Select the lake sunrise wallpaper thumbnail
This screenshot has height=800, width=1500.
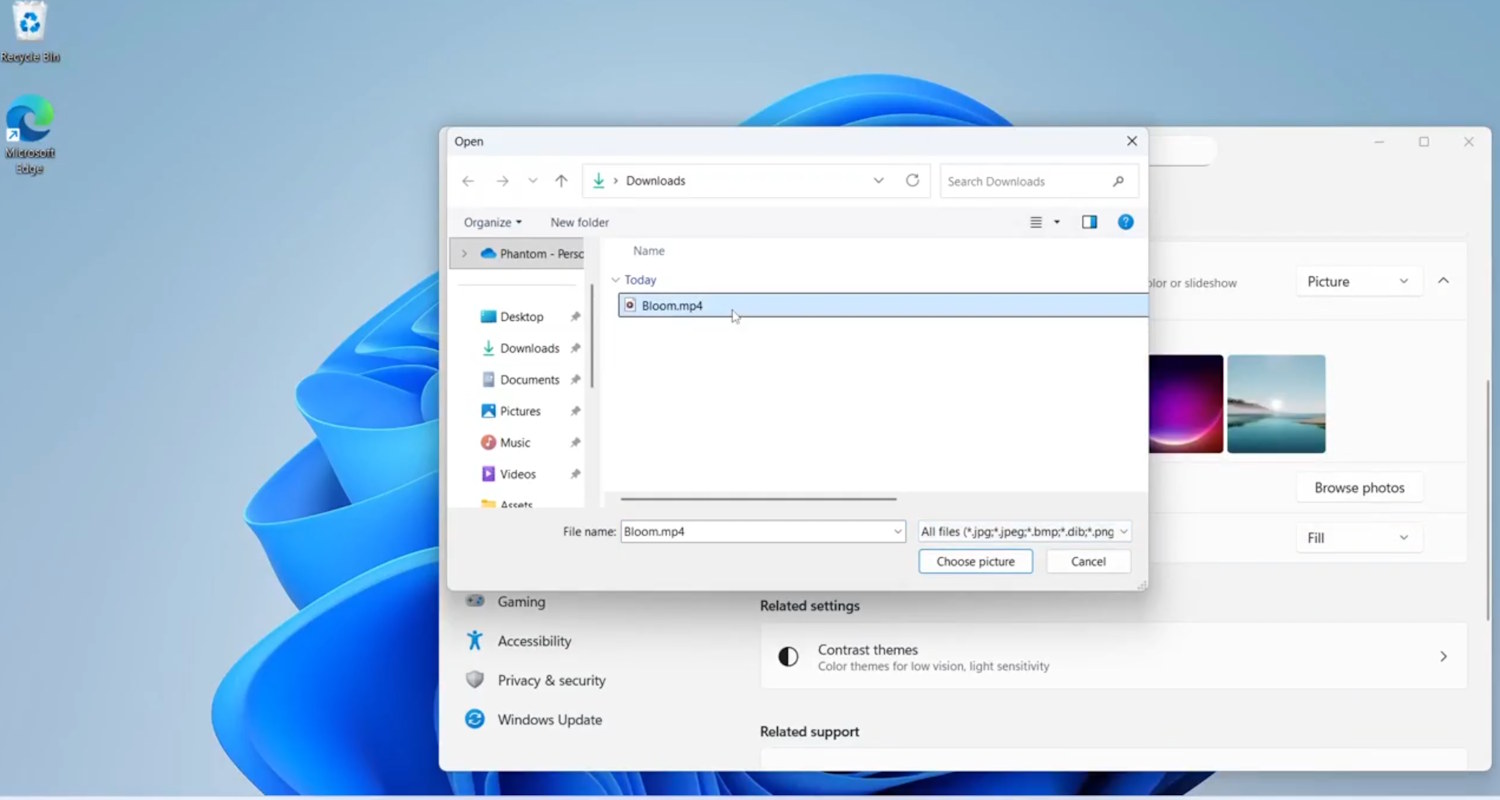click(x=1276, y=404)
